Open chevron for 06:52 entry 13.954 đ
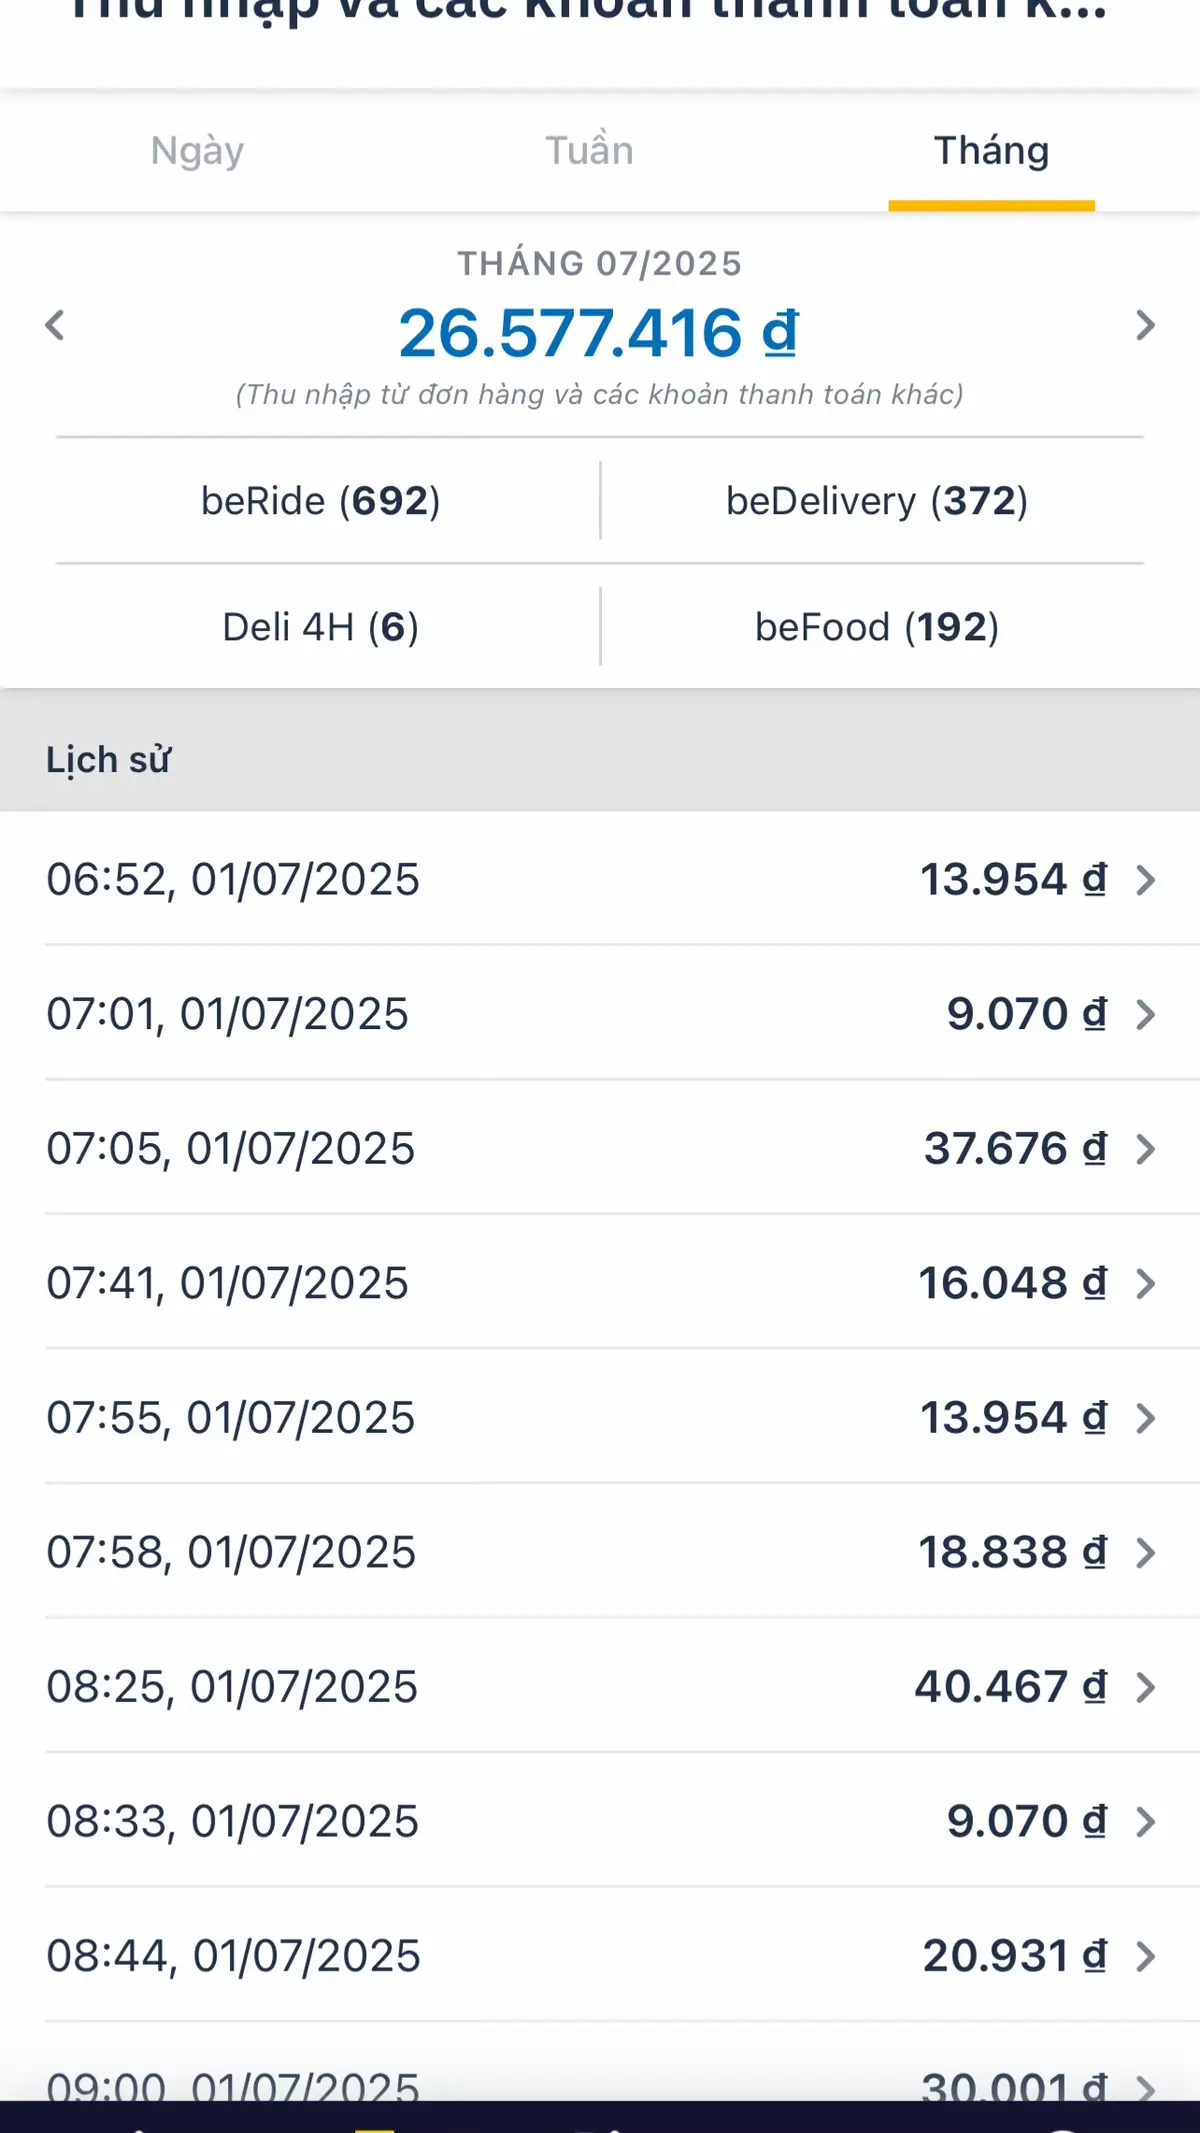 [x=1146, y=880]
